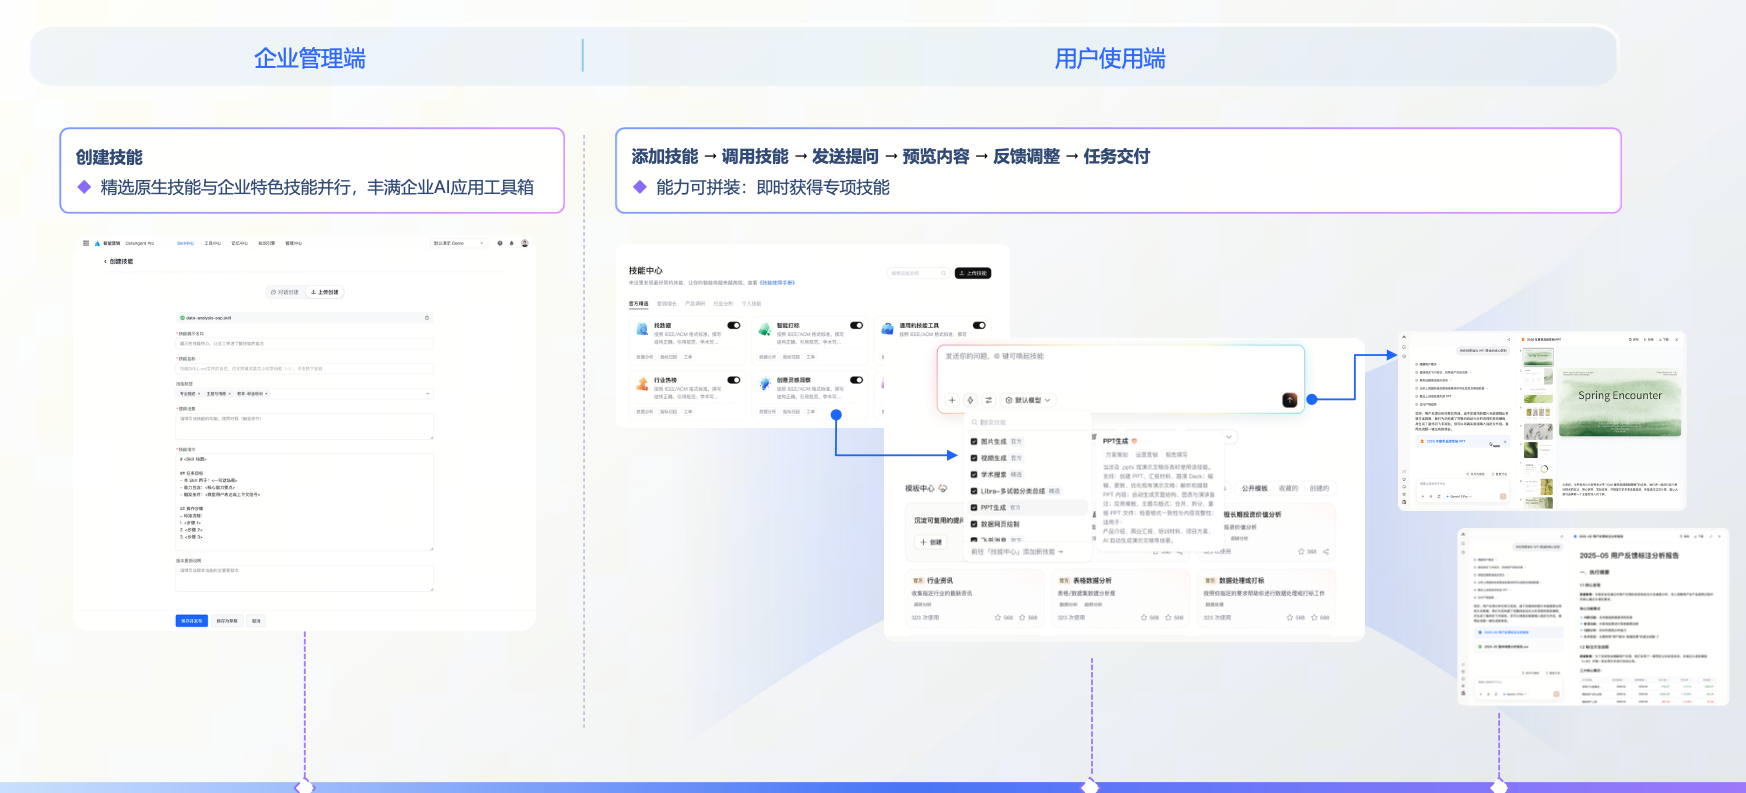1746x793 pixels.
Task: Star the 数据处理或打标 template card
Action: 1290,618
